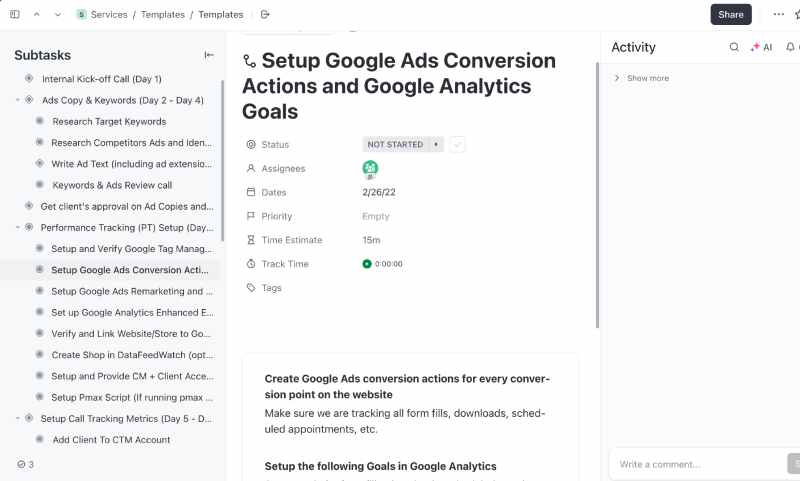
Task: Click the Services space icon in breadcrumb
Action: [81, 14]
